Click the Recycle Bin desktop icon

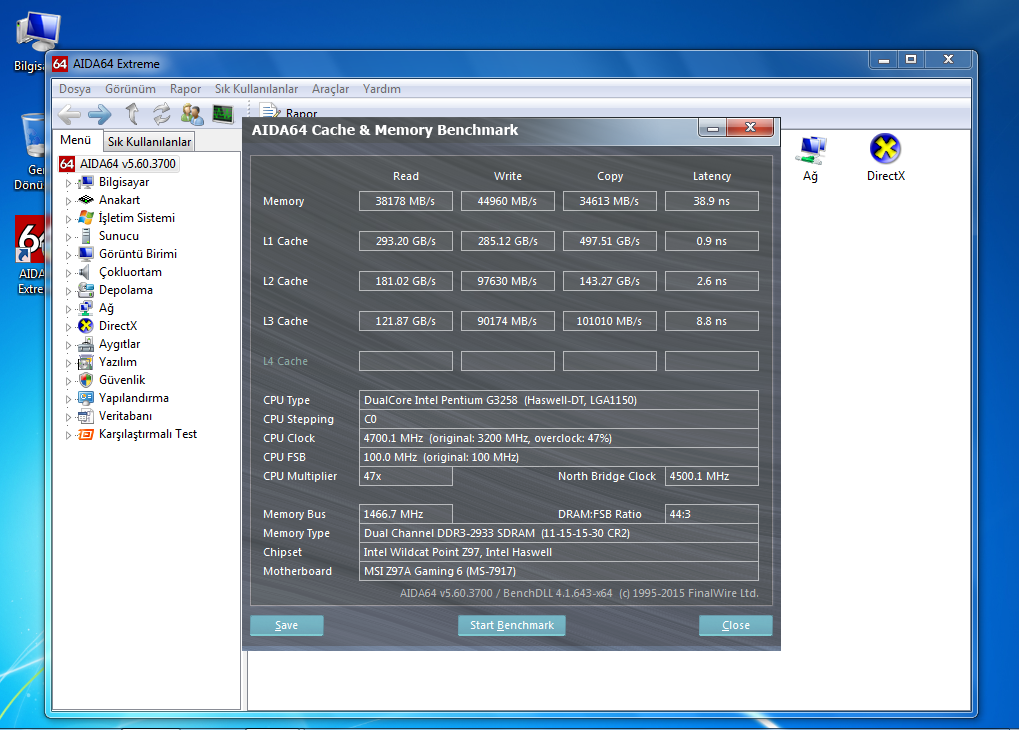pos(32,135)
